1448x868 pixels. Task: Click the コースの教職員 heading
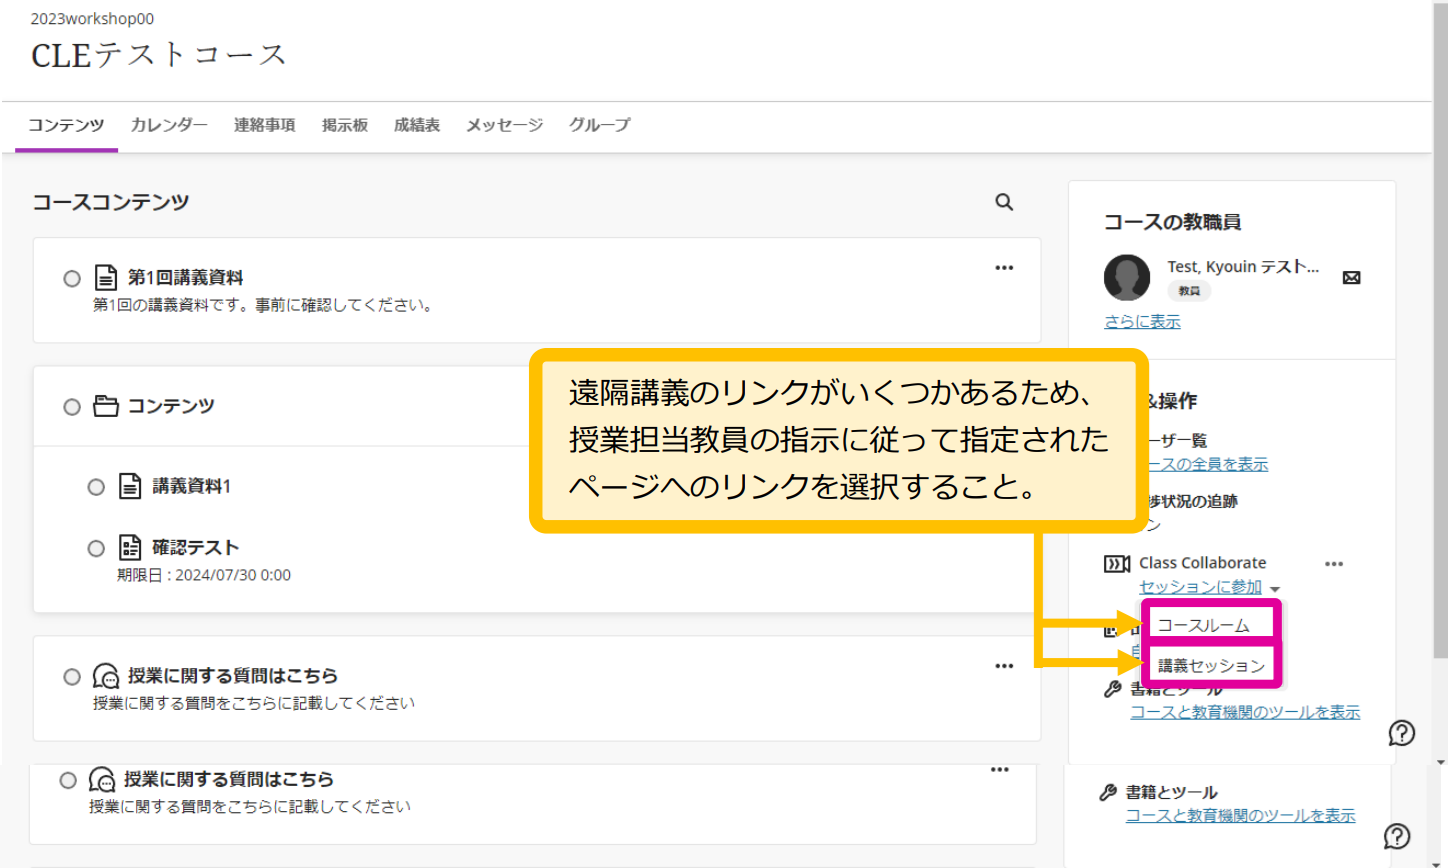point(1172,222)
